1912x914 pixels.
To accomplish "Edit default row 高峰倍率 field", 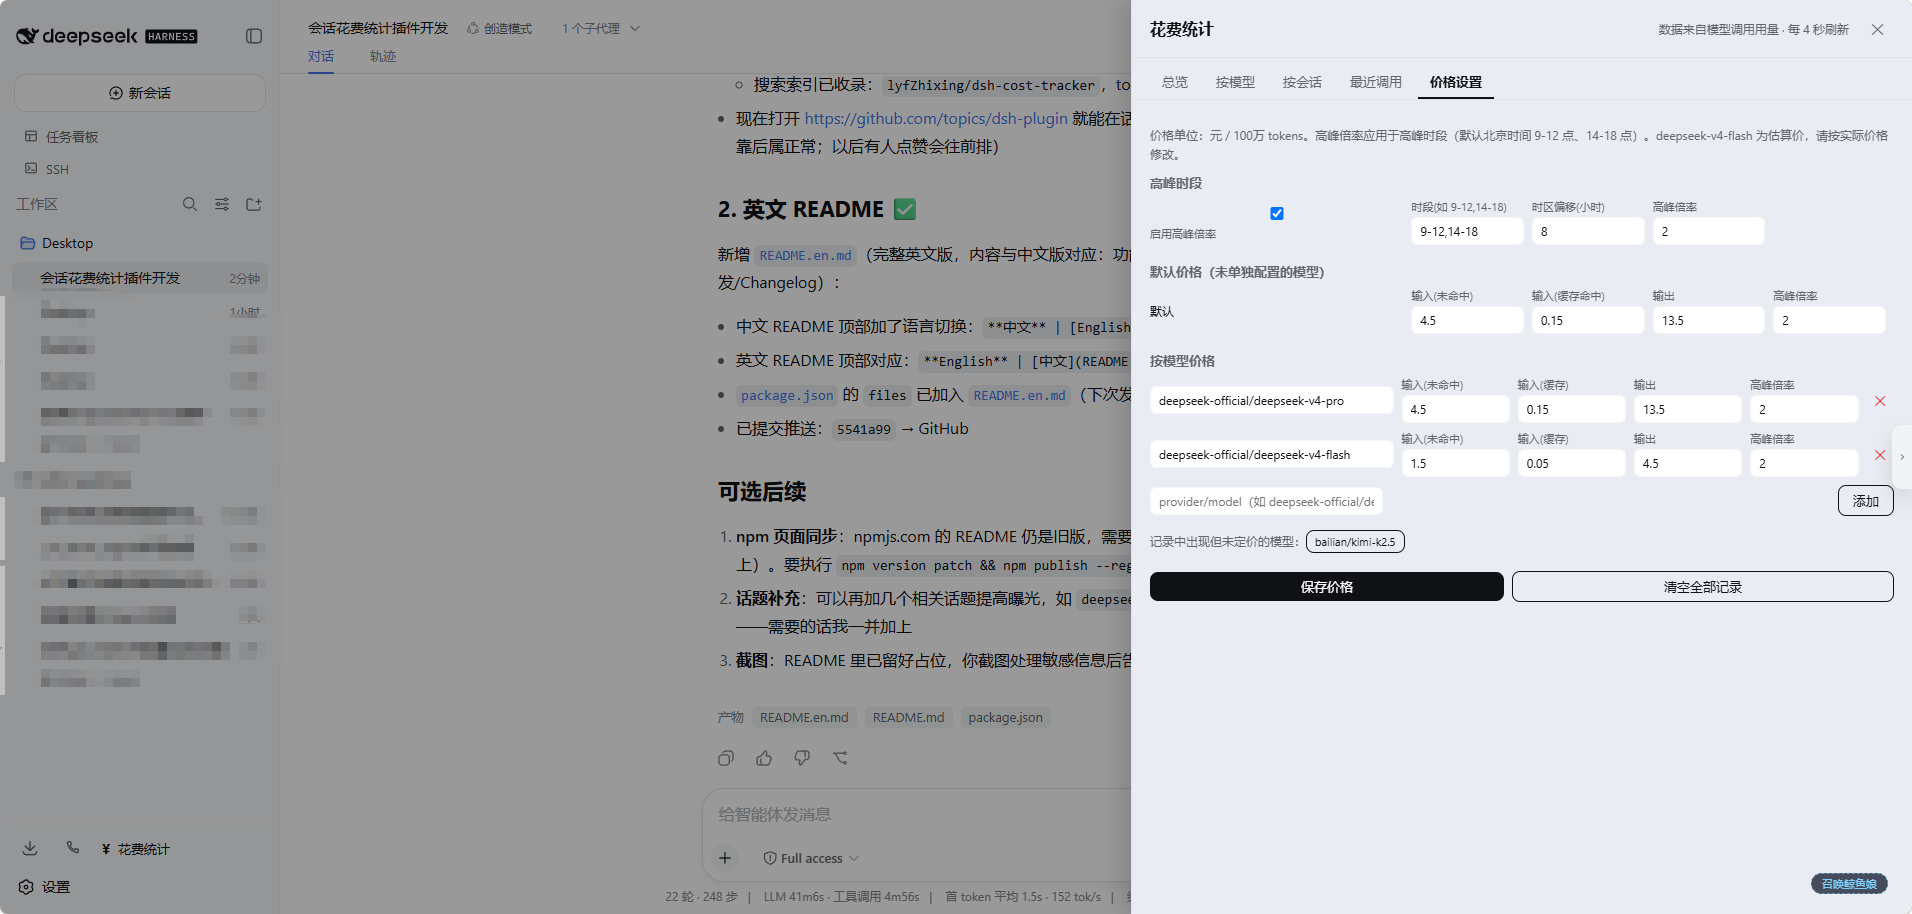I will coord(1829,320).
